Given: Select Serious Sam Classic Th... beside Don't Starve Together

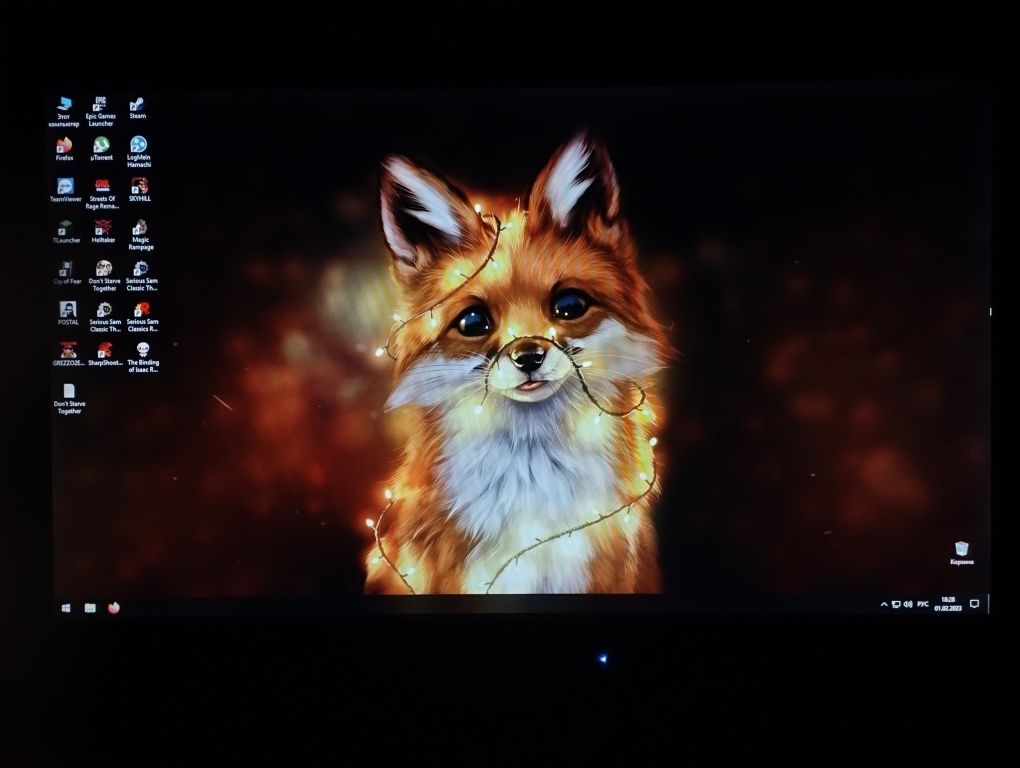Looking at the screenshot, I should pyautogui.click(x=141, y=276).
